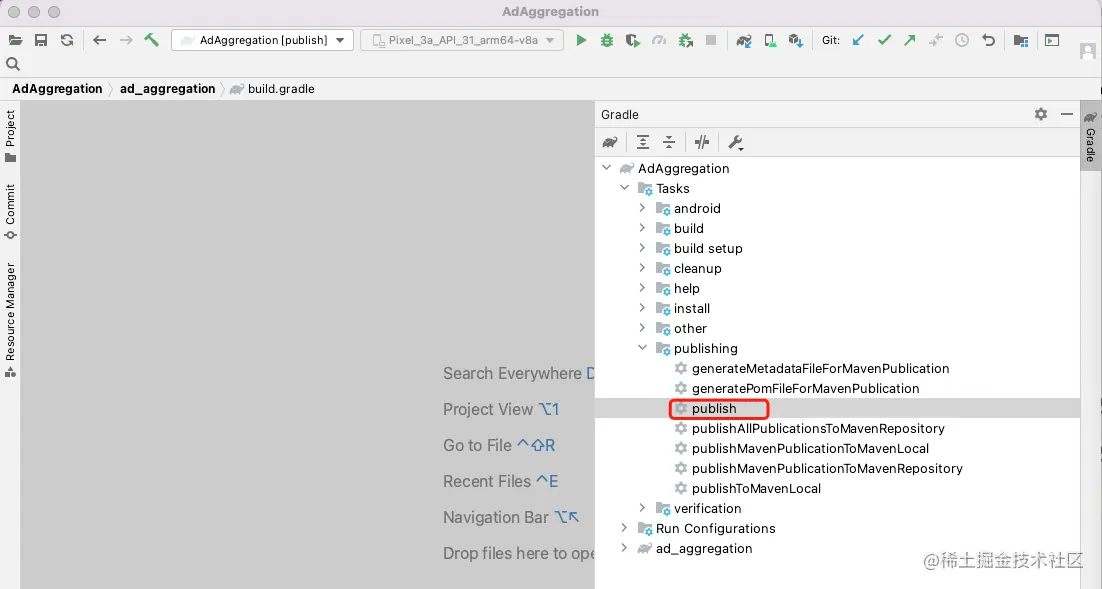Expand the verification task group

click(x=642, y=508)
